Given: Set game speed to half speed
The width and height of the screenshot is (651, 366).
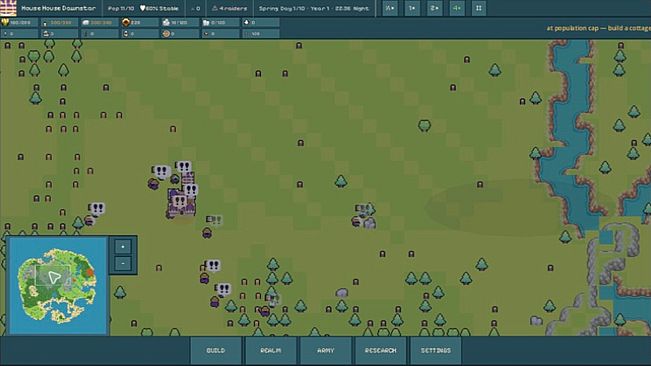Looking at the screenshot, I should (390, 8).
